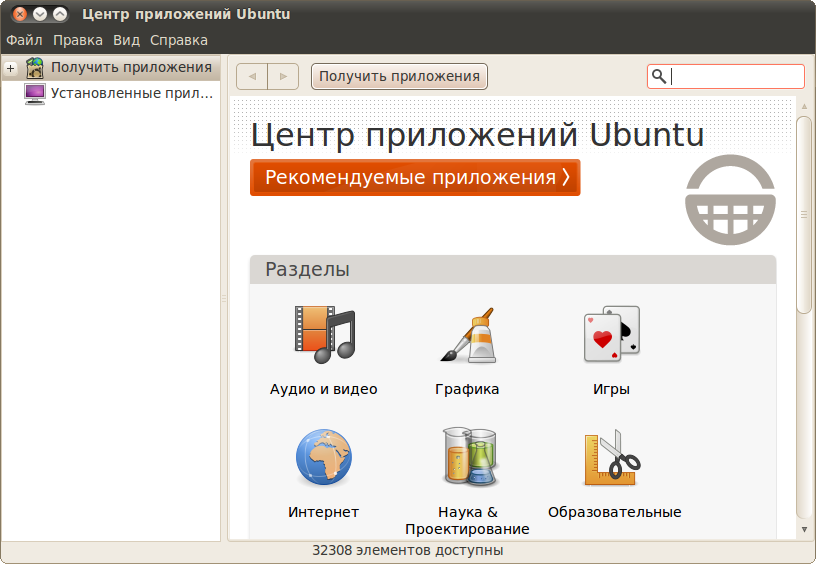Open the Файл menu
This screenshot has width=816, height=564.
click(24, 40)
